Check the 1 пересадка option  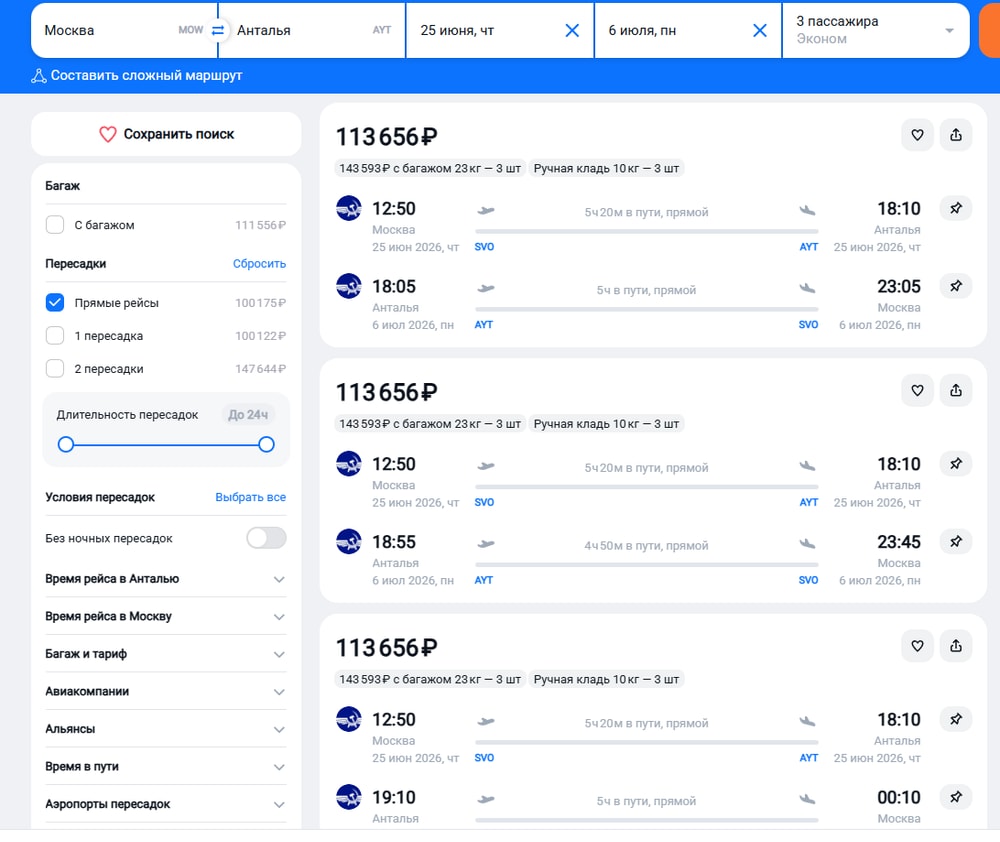point(56,336)
